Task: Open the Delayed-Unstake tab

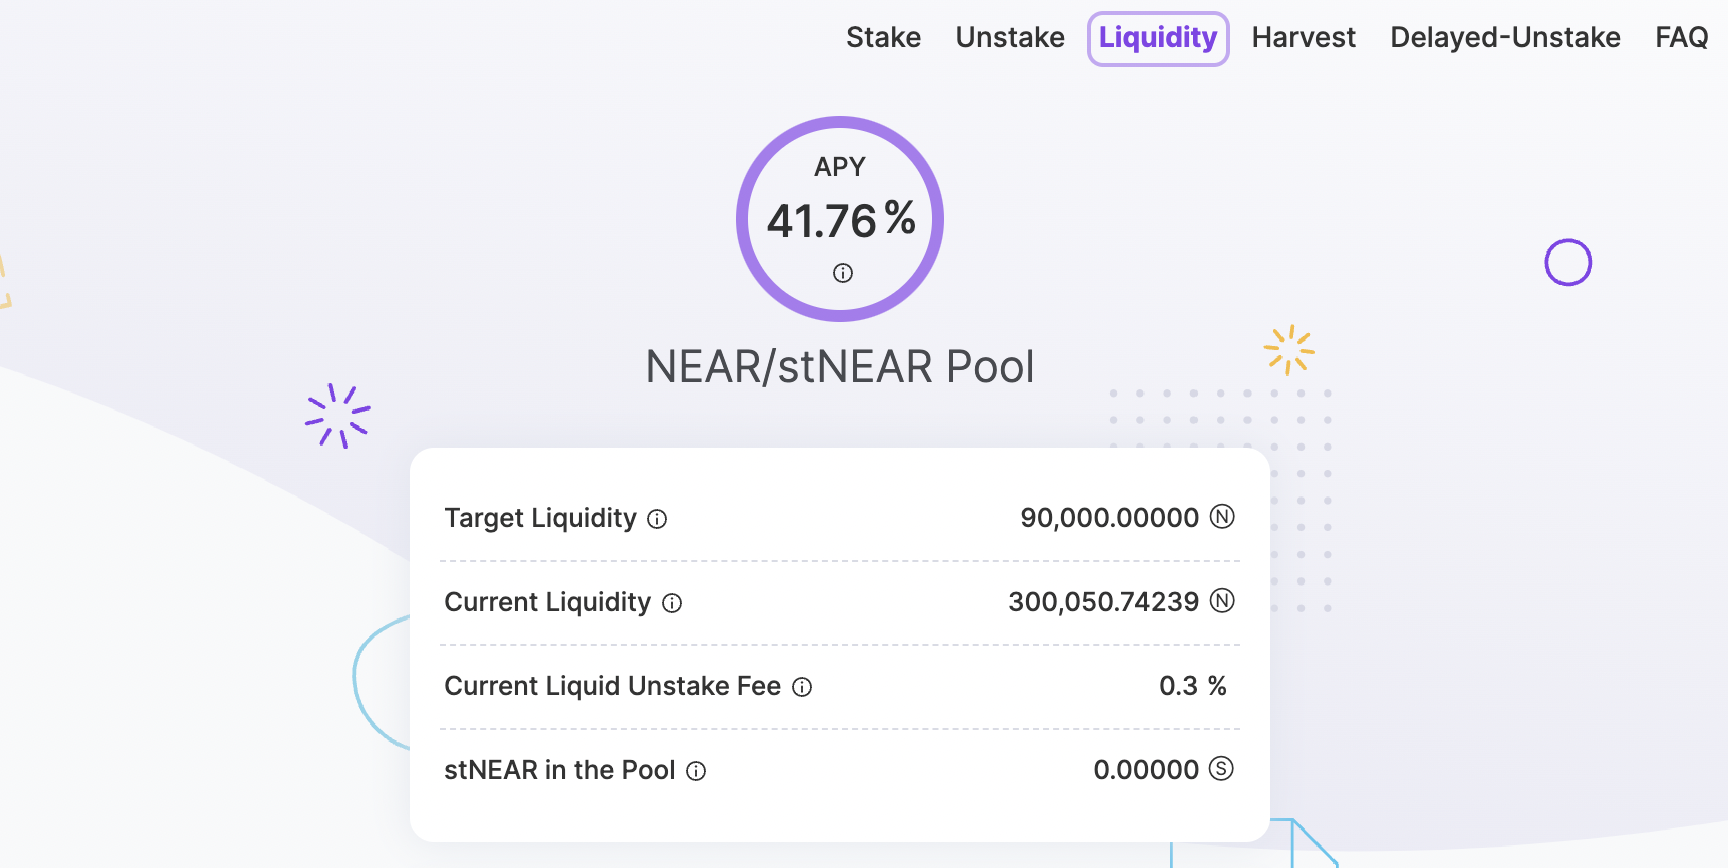Action: pyautogui.click(x=1505, y=38)
